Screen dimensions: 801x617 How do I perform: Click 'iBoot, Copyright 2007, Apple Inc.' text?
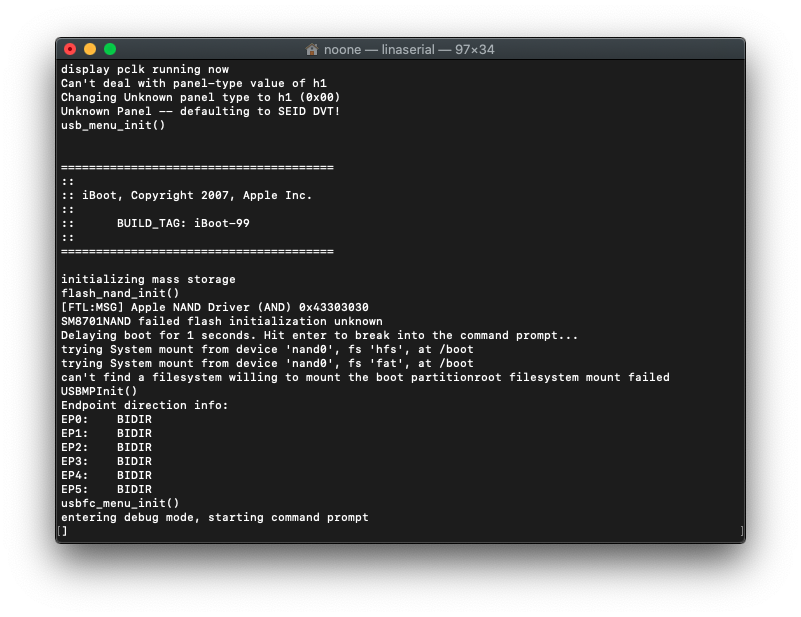pyautogui.click(x=197, y=195)
